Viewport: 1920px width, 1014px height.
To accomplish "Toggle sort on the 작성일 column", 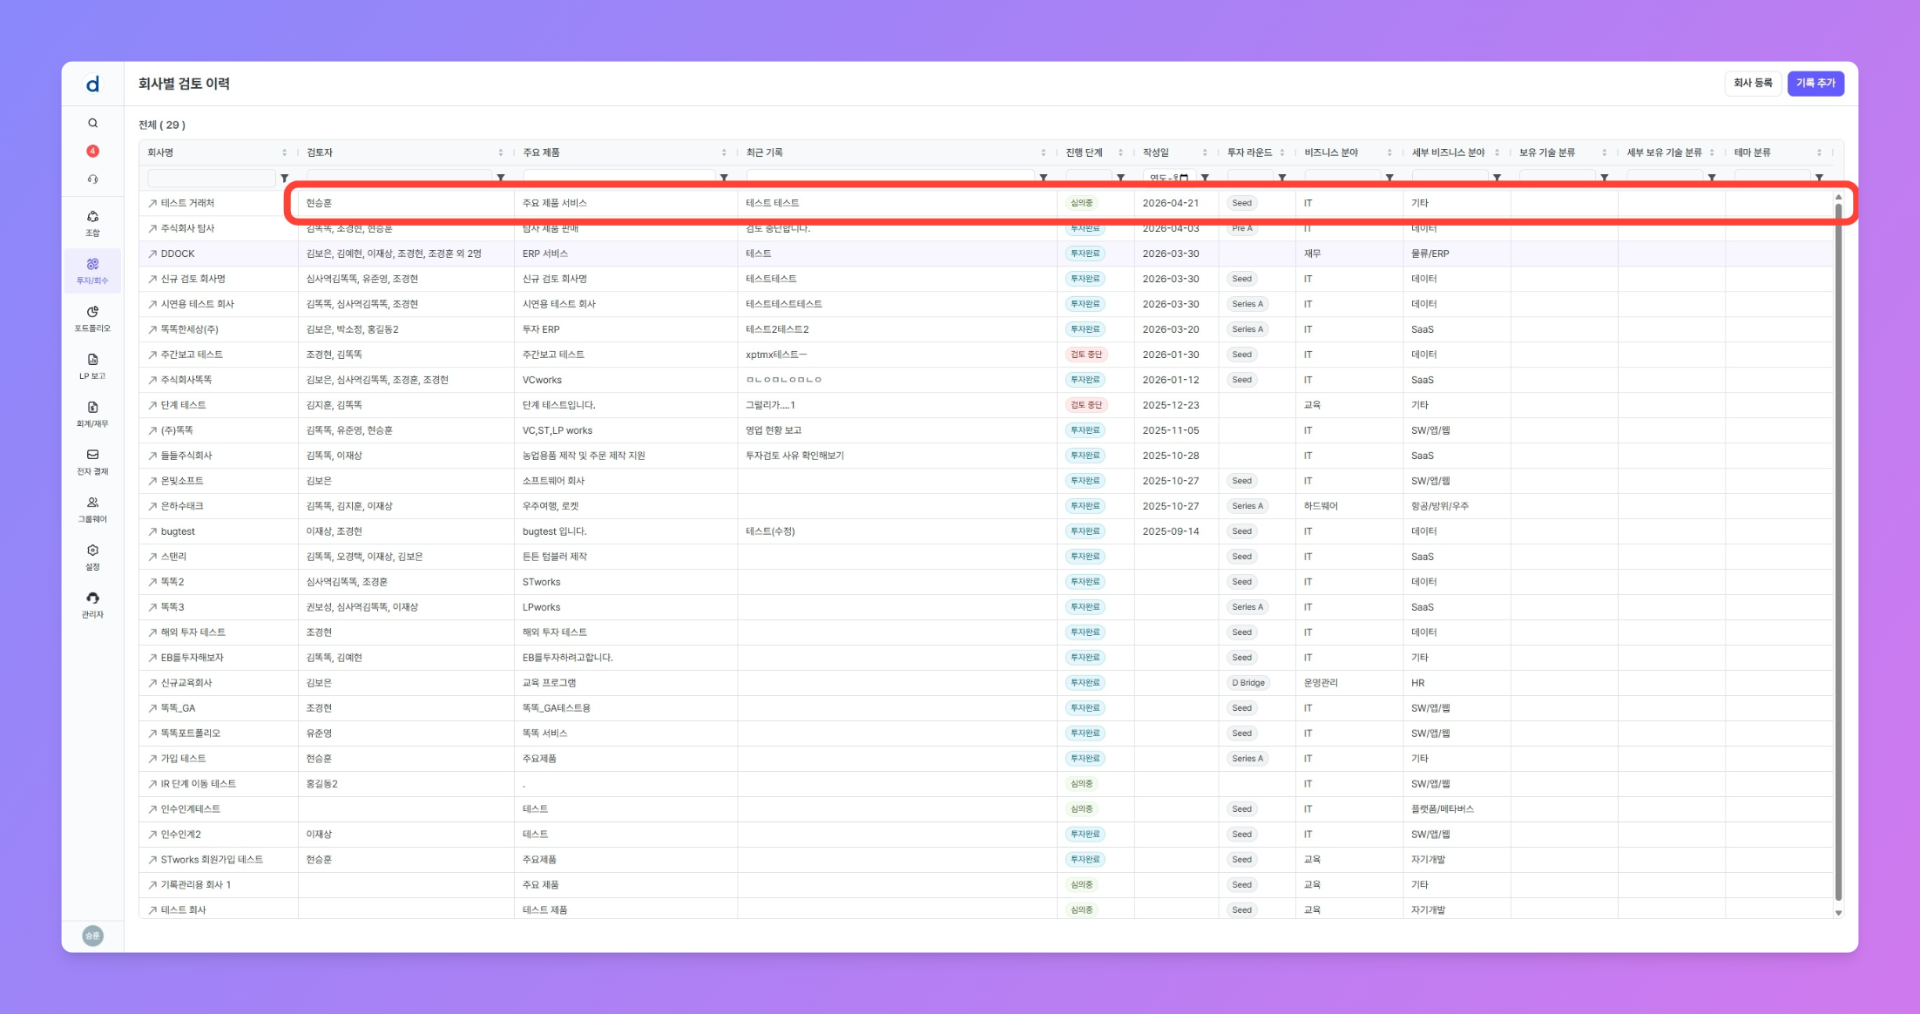I will [1205, 153].
